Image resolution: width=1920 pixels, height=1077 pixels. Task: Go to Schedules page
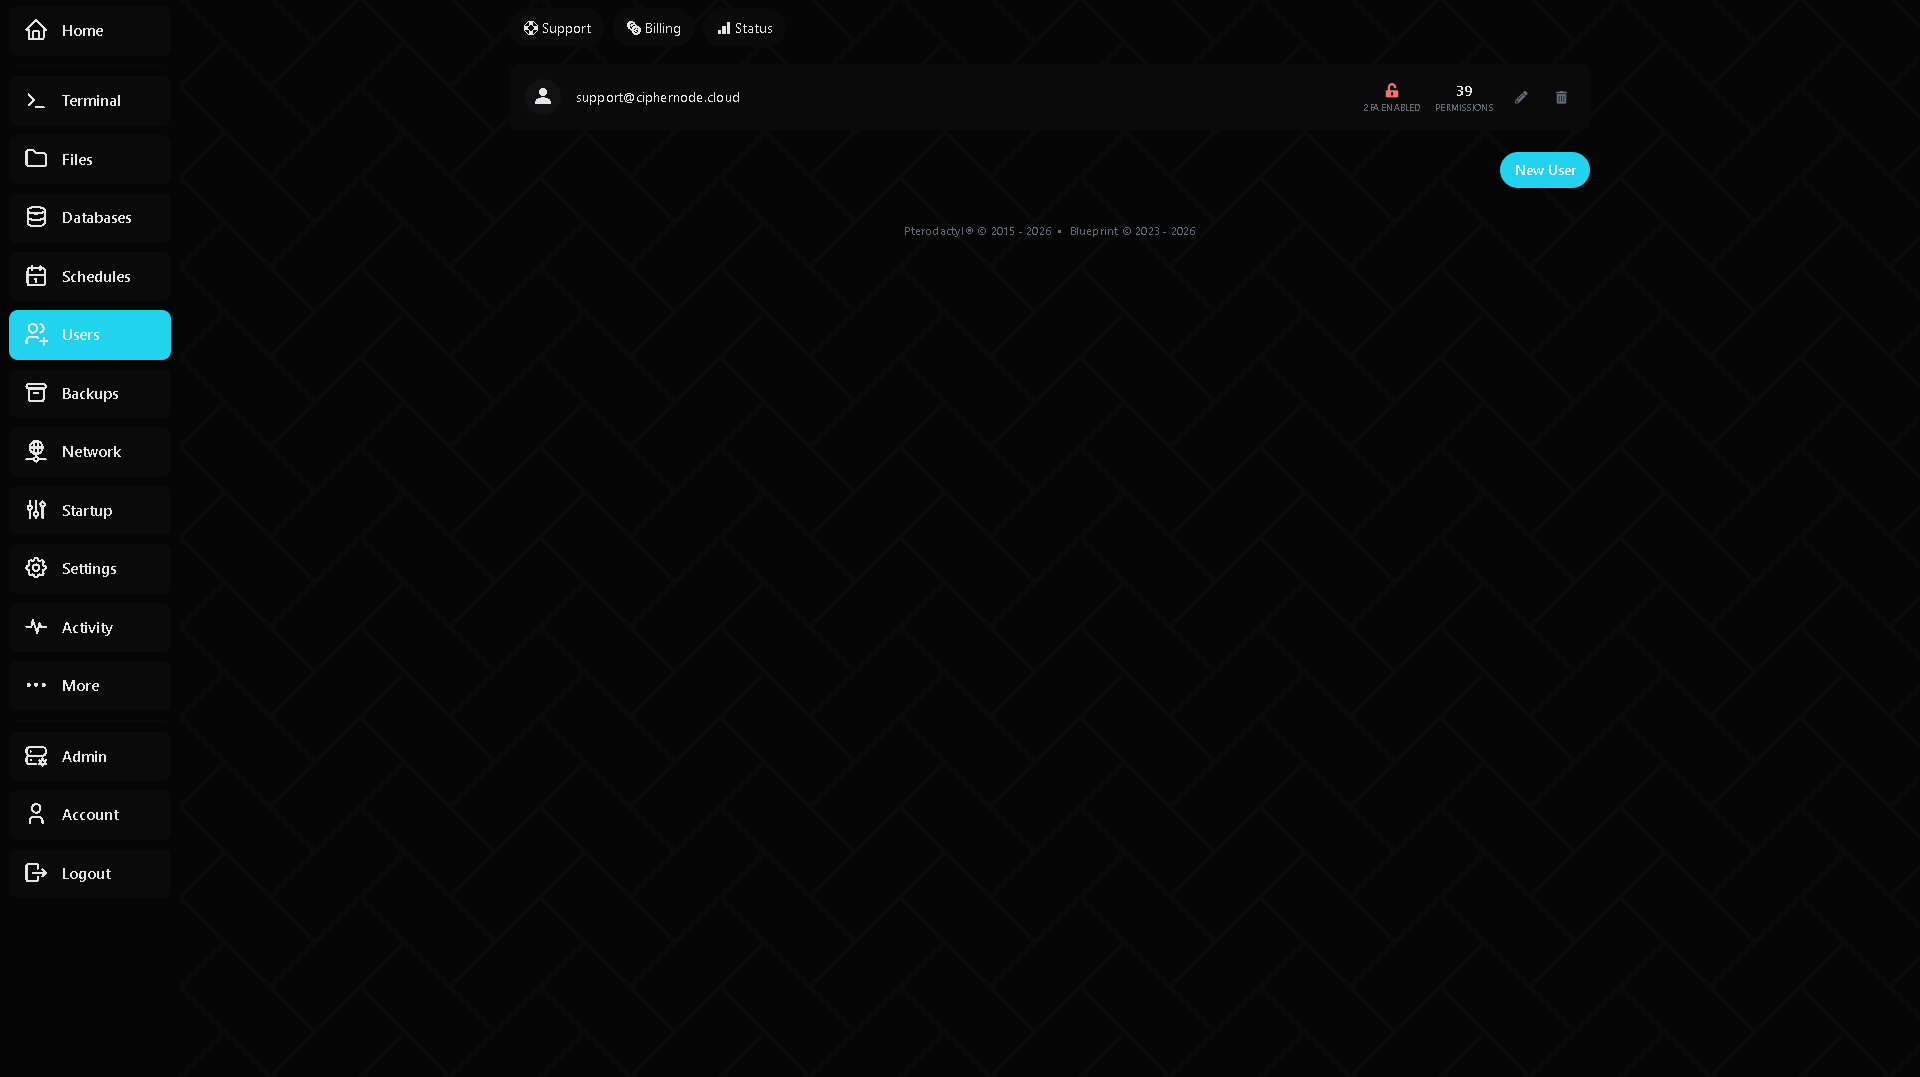[90, 276]
